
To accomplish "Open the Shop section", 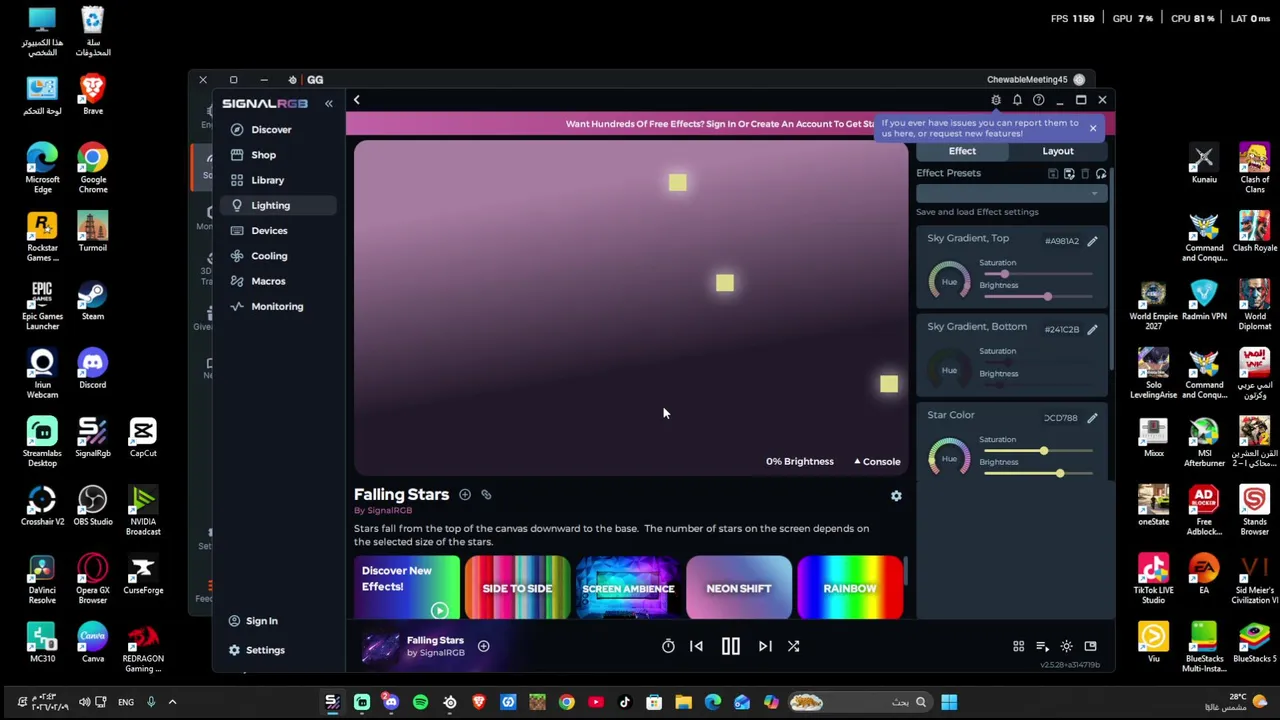I will point(263,155).
